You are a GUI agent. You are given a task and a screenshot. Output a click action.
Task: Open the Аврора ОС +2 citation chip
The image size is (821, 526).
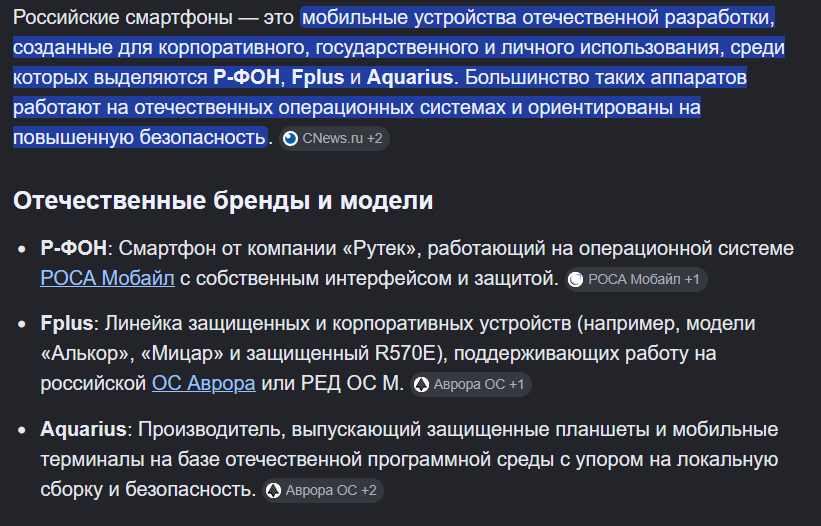click(323, 490)
